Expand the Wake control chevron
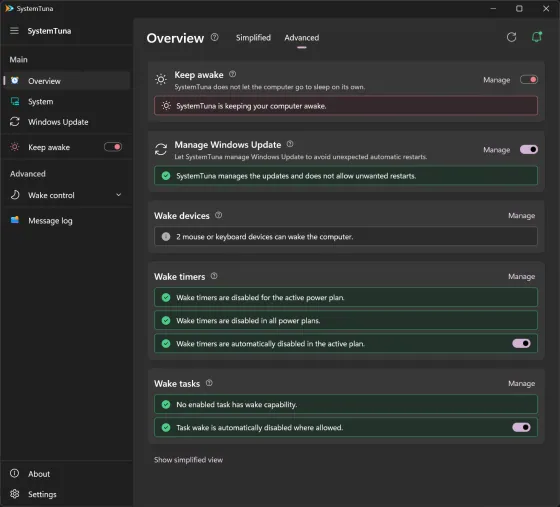560x507 pixels. (x=119, y=195)
